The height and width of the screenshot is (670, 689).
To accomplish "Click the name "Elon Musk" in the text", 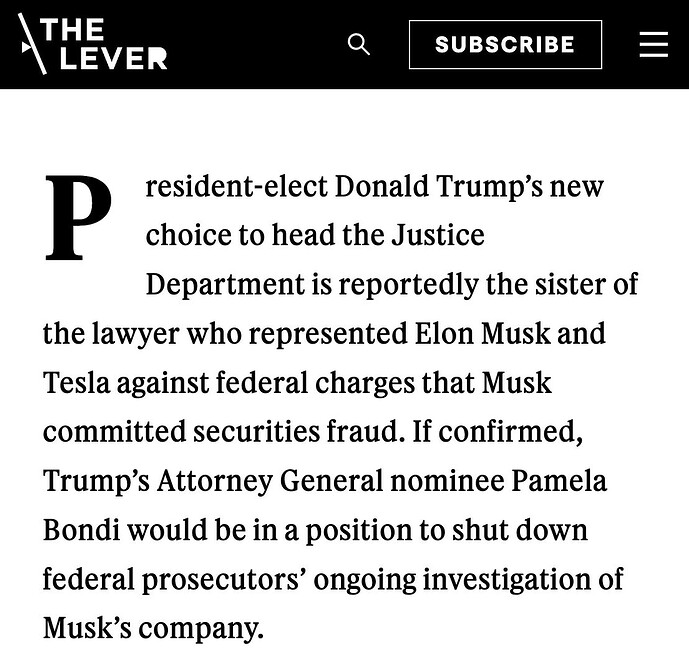I will (x=482, y=333).
